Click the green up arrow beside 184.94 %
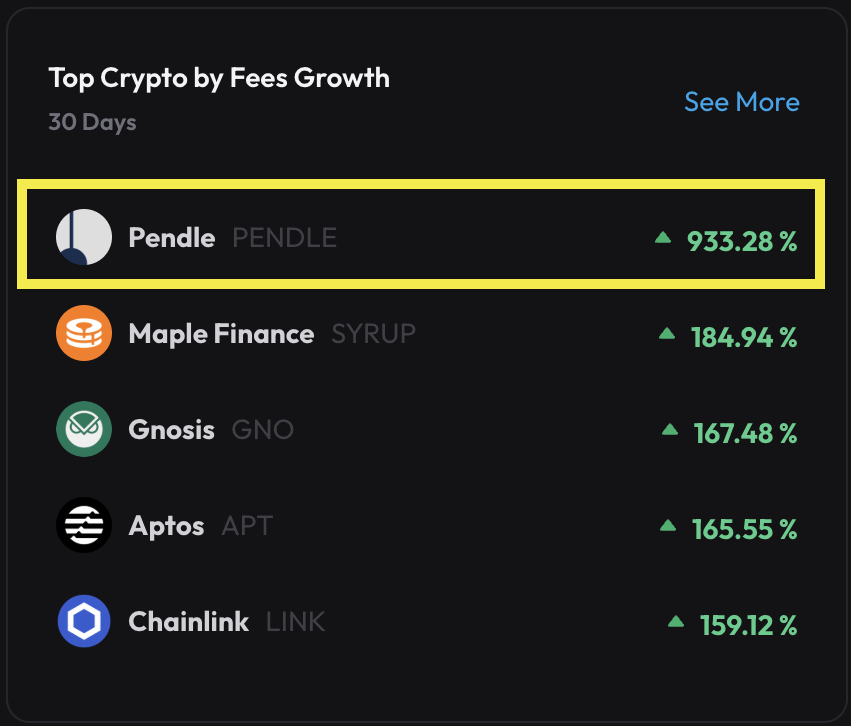 point(667,334)
